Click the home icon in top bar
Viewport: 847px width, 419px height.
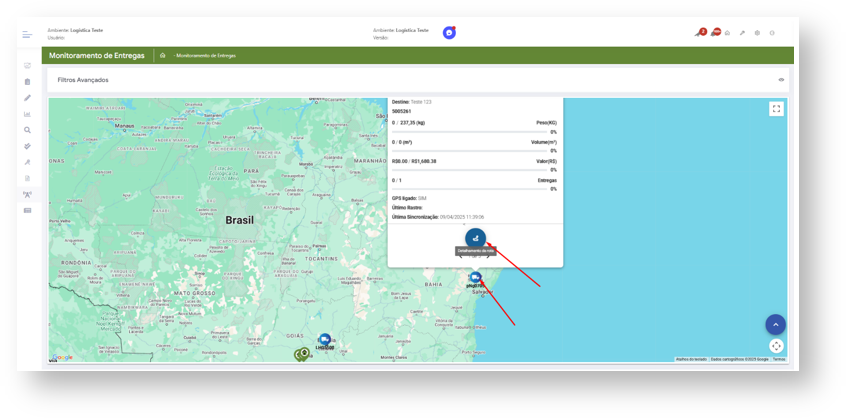(x=727, y=33)
